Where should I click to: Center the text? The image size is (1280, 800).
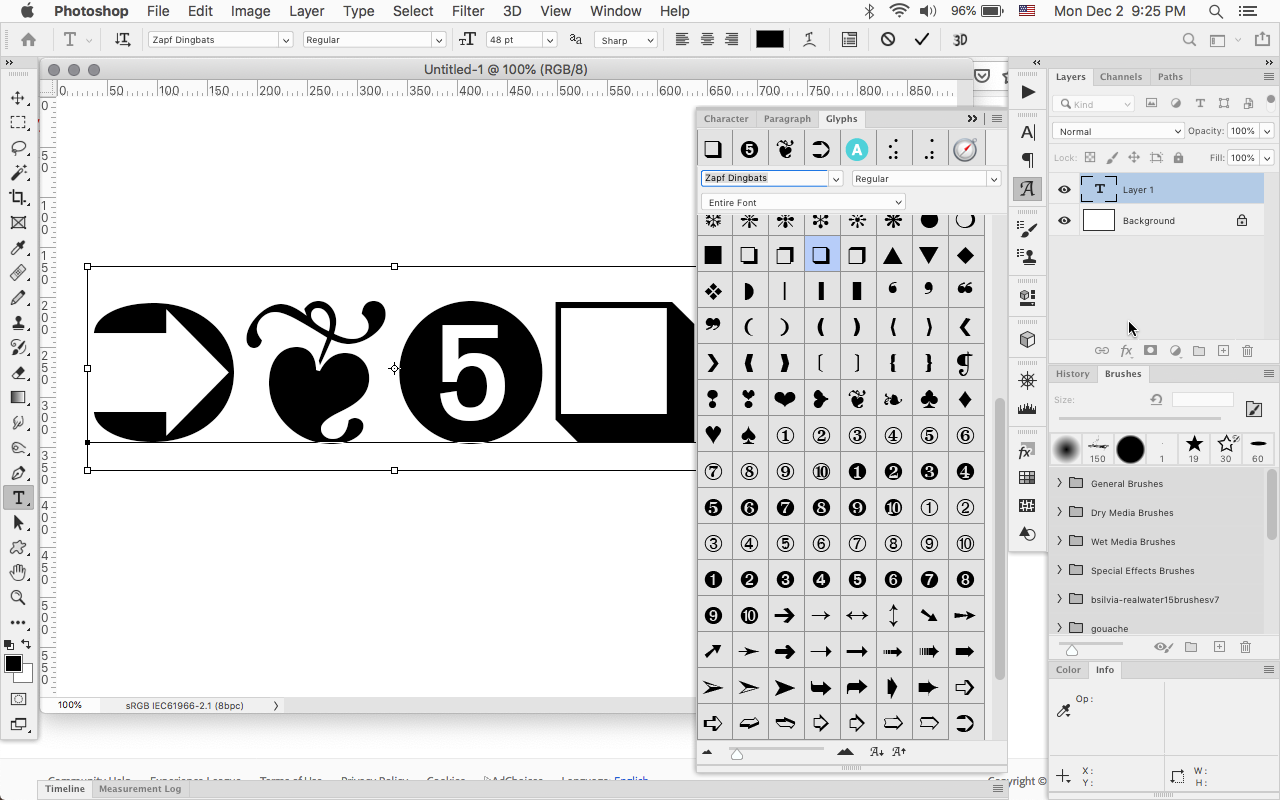pos(707,40)
